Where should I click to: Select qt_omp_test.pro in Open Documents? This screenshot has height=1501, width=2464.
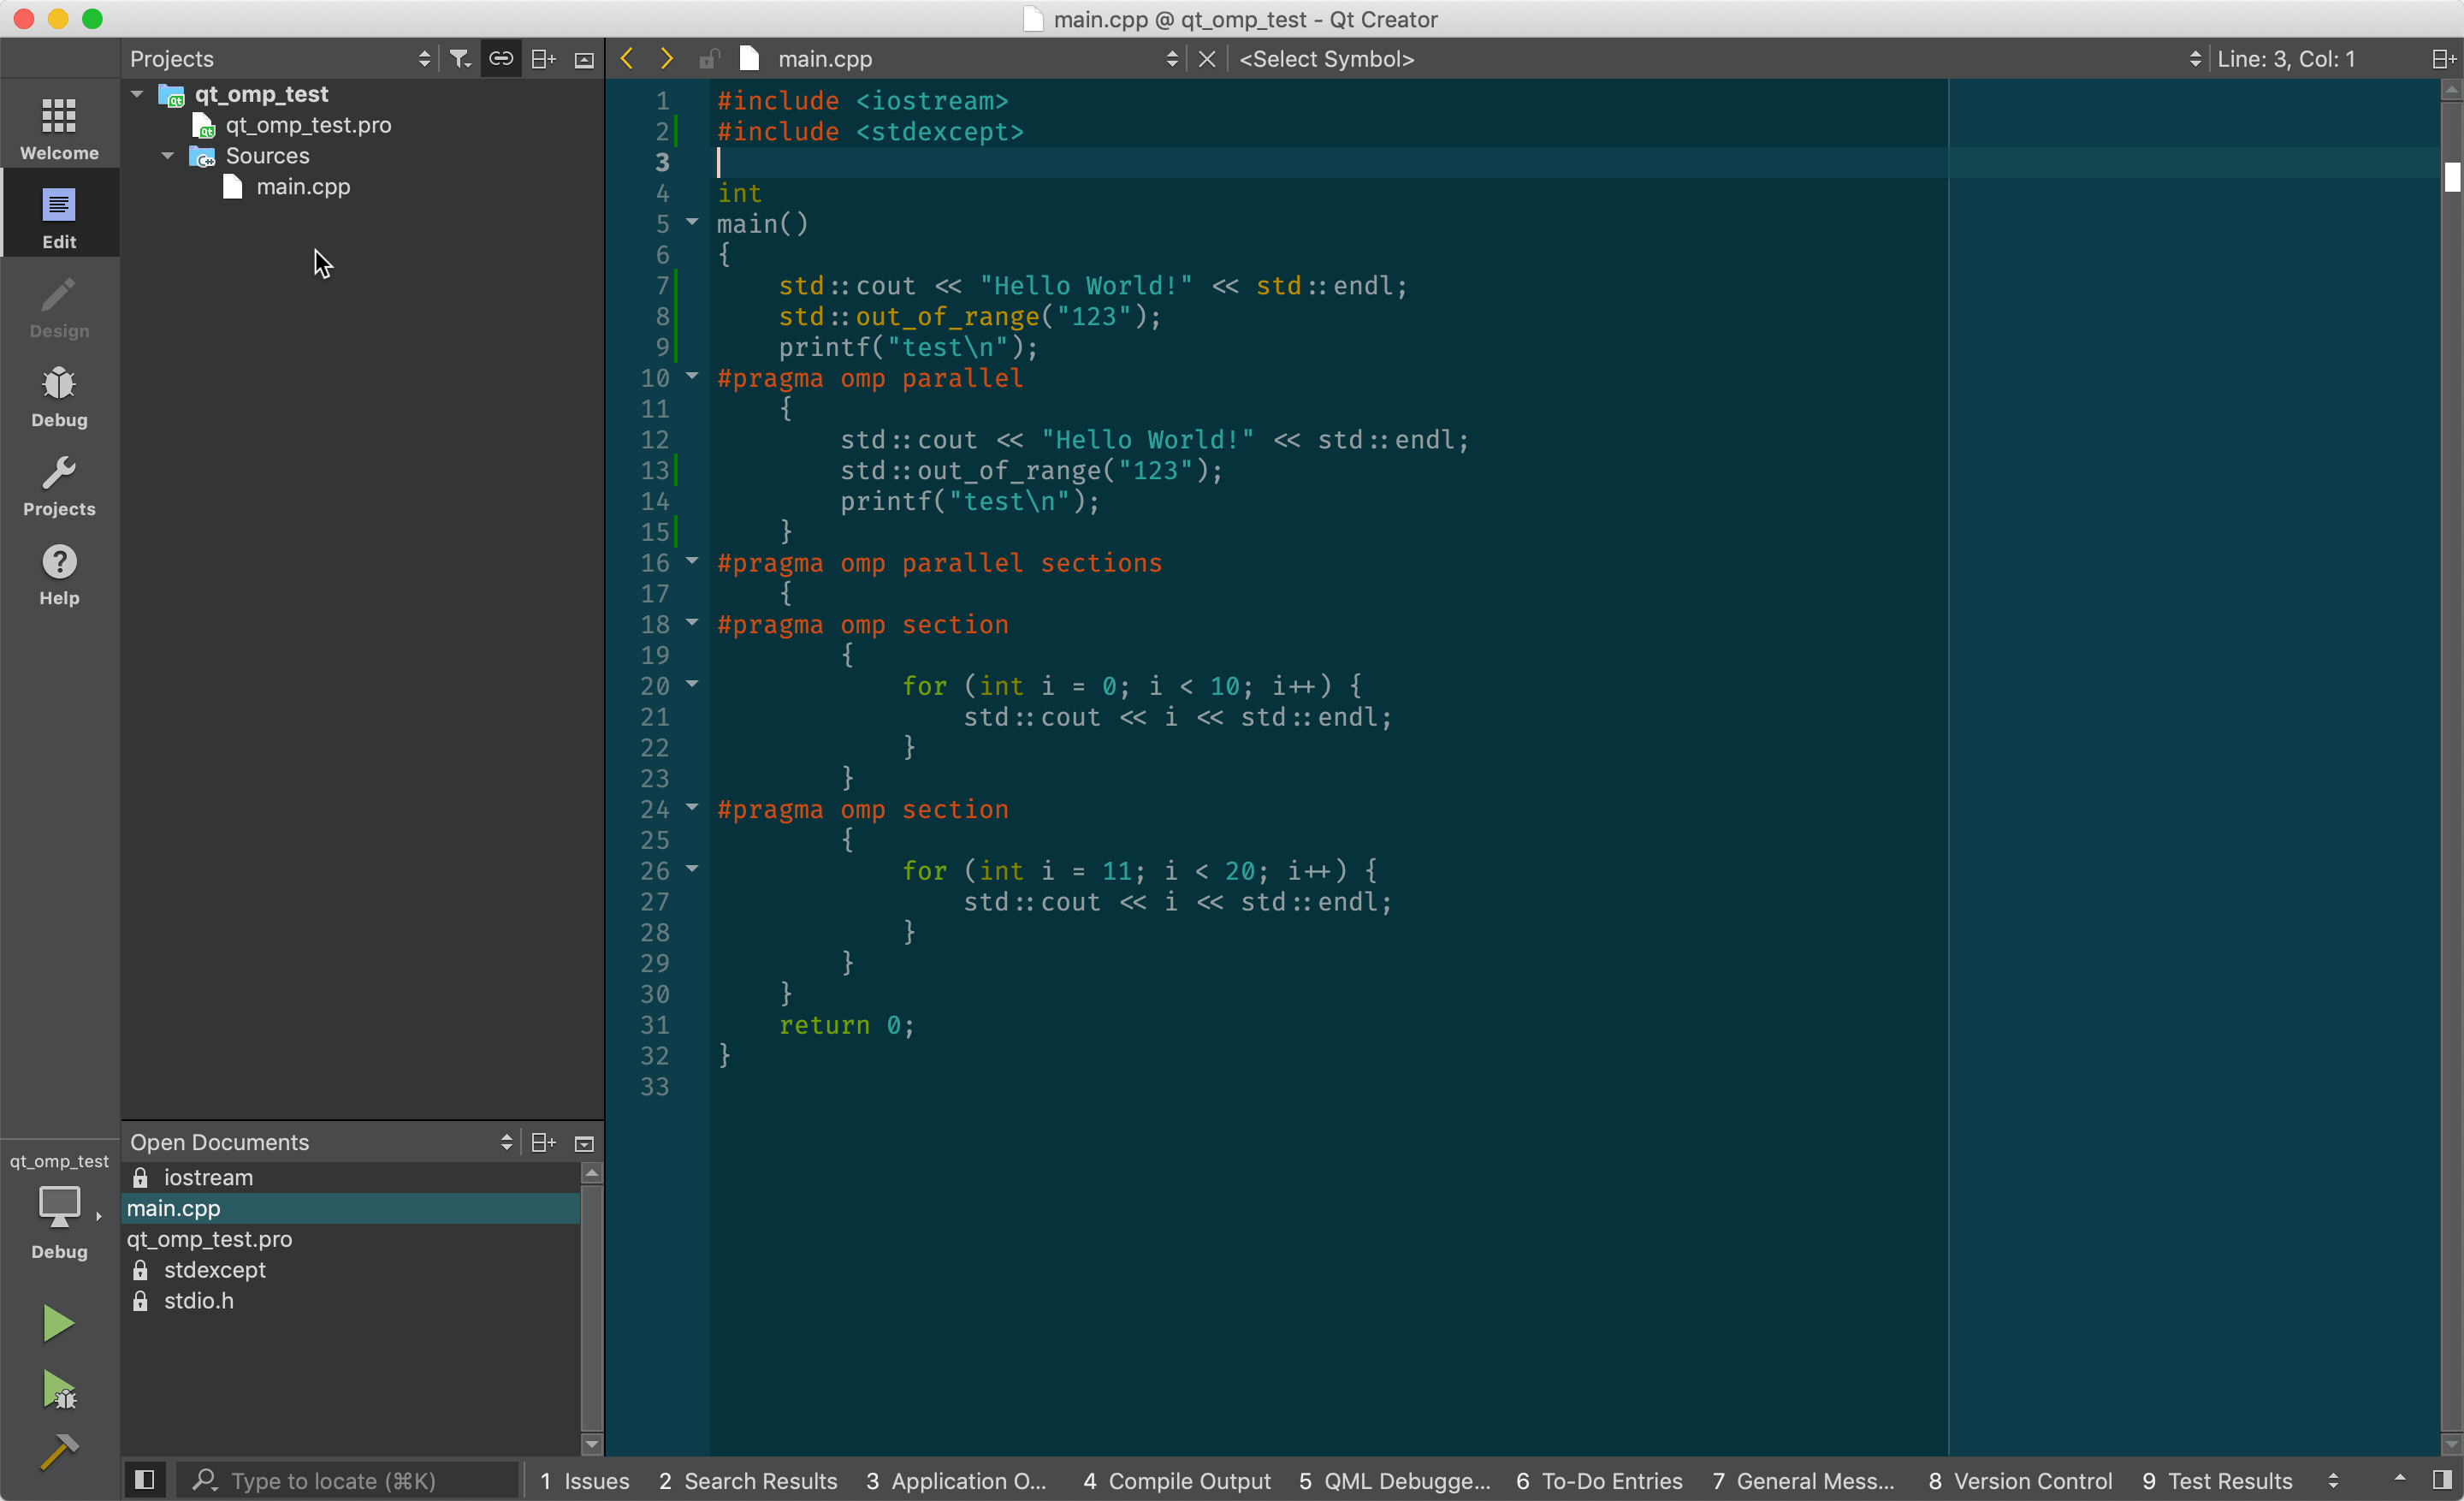click(x=350, y=1239)
